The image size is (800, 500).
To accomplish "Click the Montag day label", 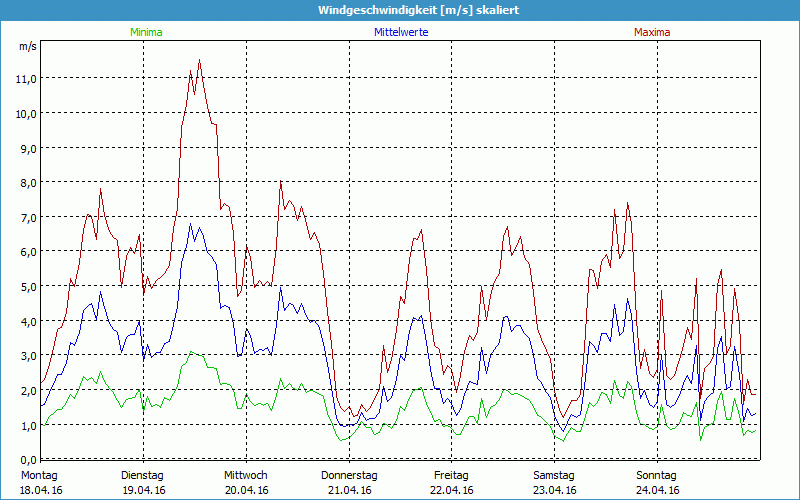I will tap(39, 476).
